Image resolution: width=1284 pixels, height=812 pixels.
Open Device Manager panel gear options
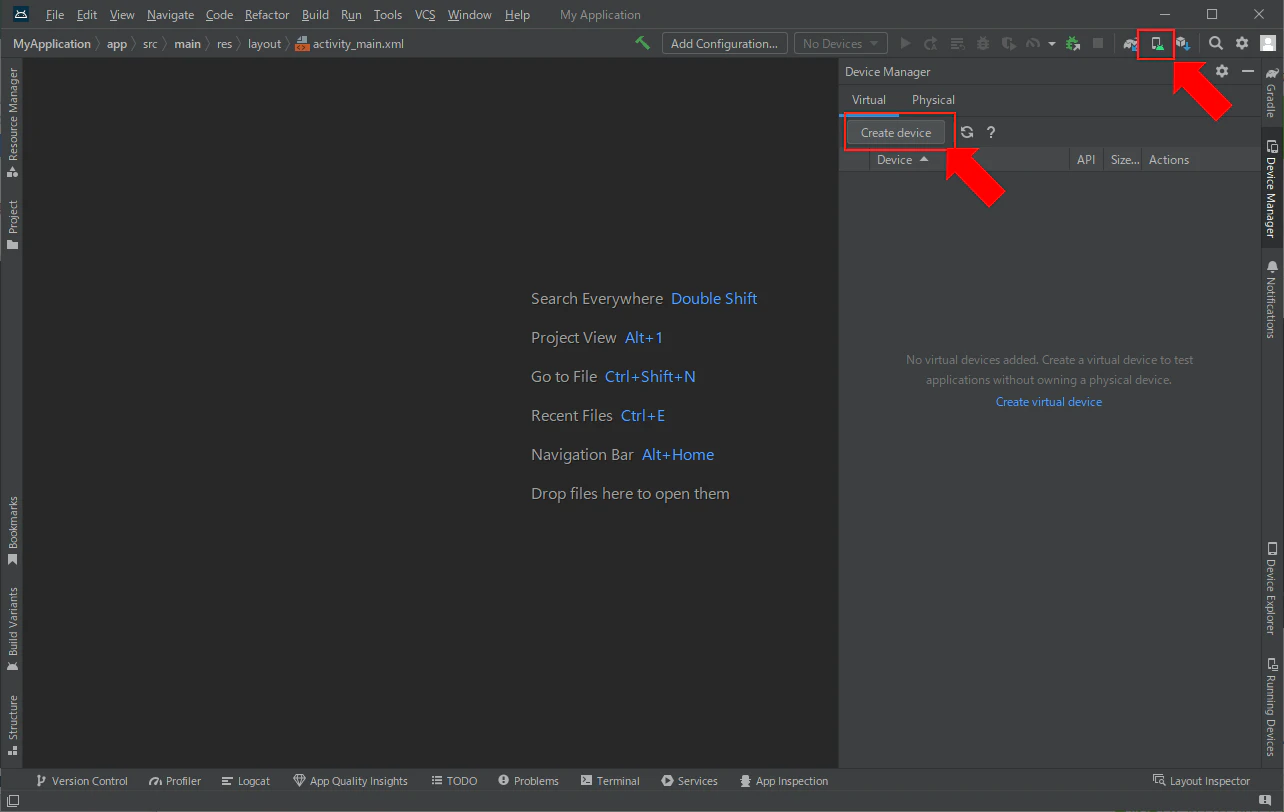[1222, 71]
